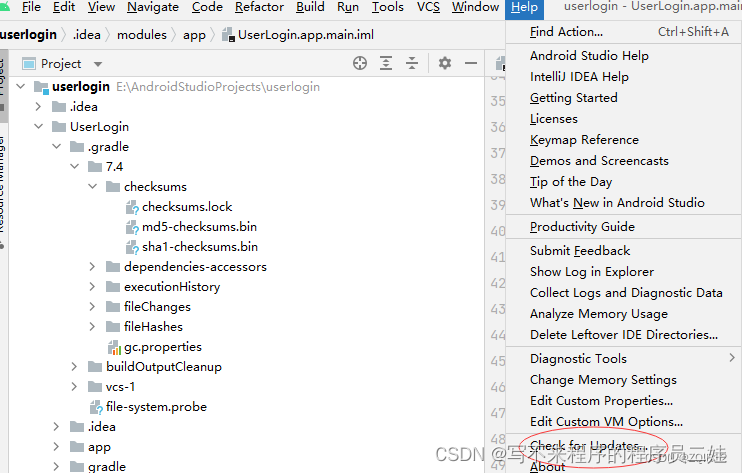Screen dimensions: 742x473
Task: Click the app breadcrumb
Action: [x=194, y=35]
